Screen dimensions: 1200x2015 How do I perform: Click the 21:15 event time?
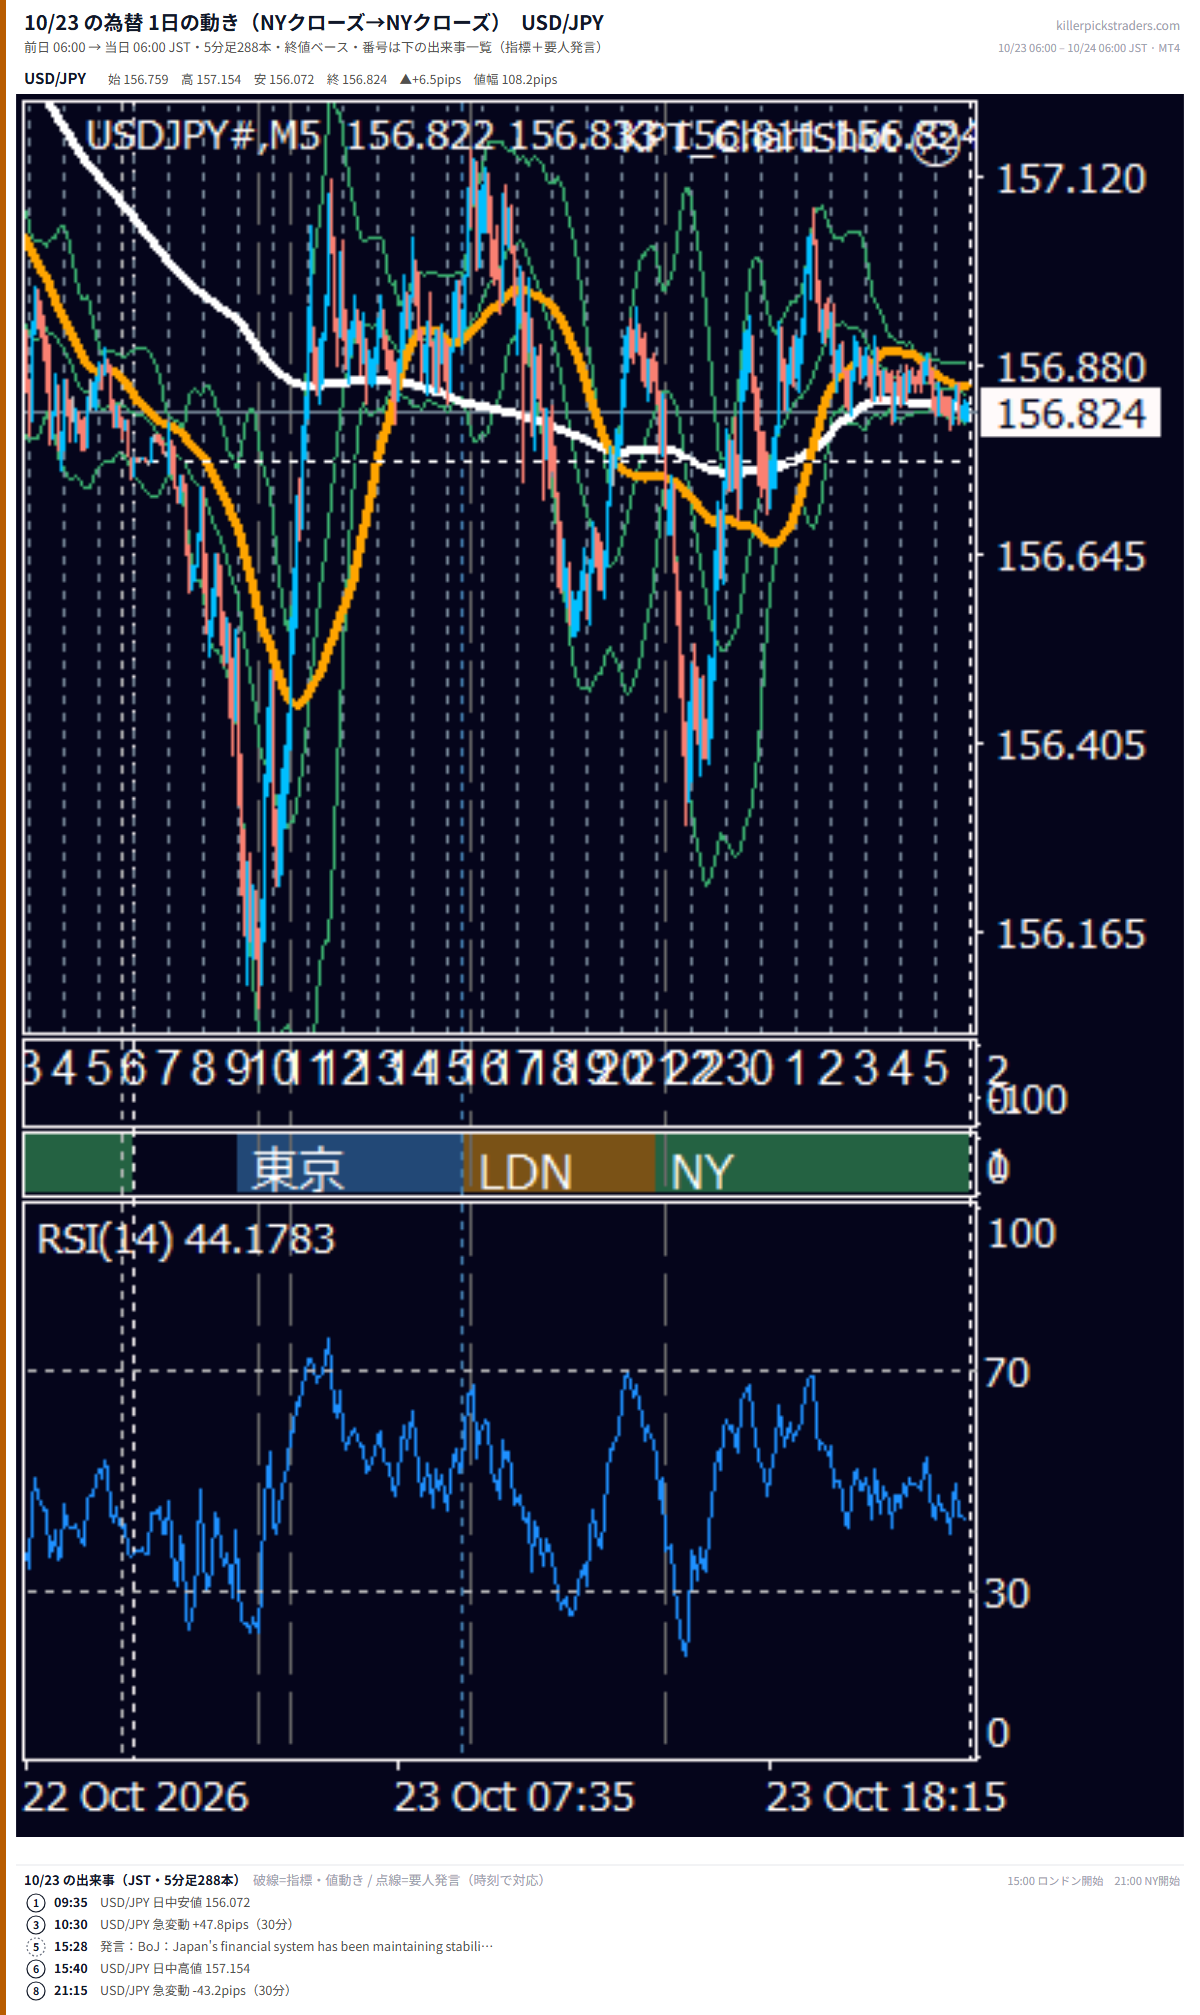tap(71, 1990)
